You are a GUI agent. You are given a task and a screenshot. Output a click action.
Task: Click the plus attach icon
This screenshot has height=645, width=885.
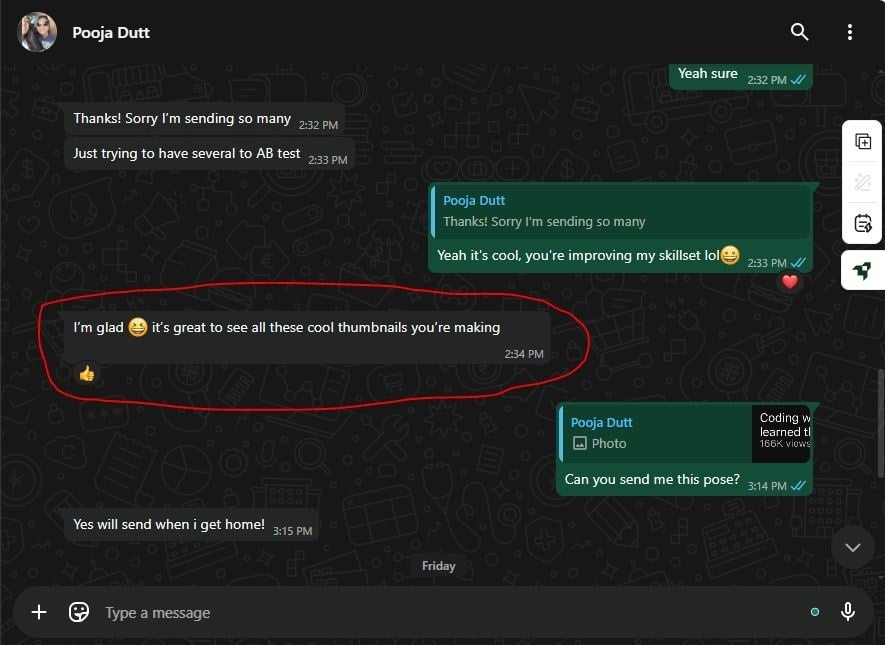[39, 612]
